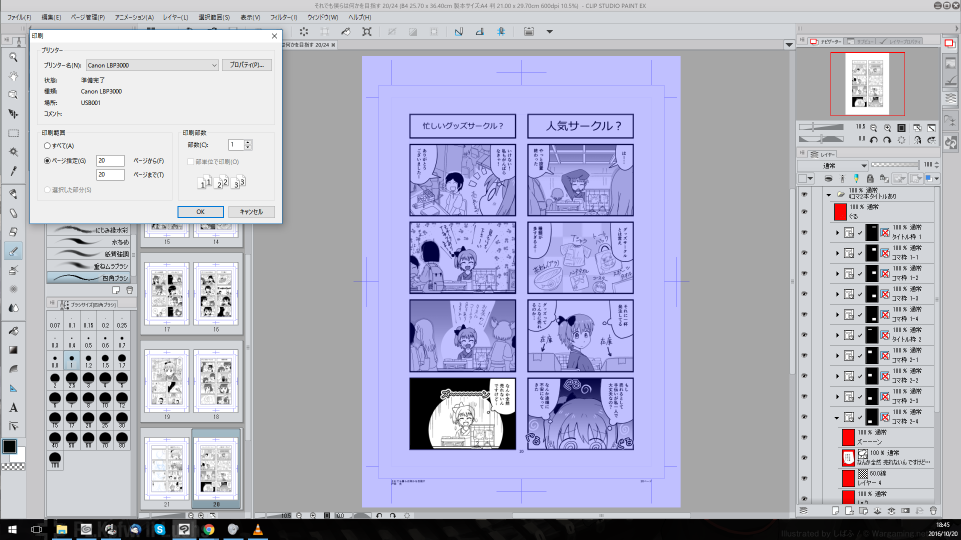Viewport: 961px width, 540px height.
Task: Select the Text tool in toolbar
Action: (x=14, y=407)
